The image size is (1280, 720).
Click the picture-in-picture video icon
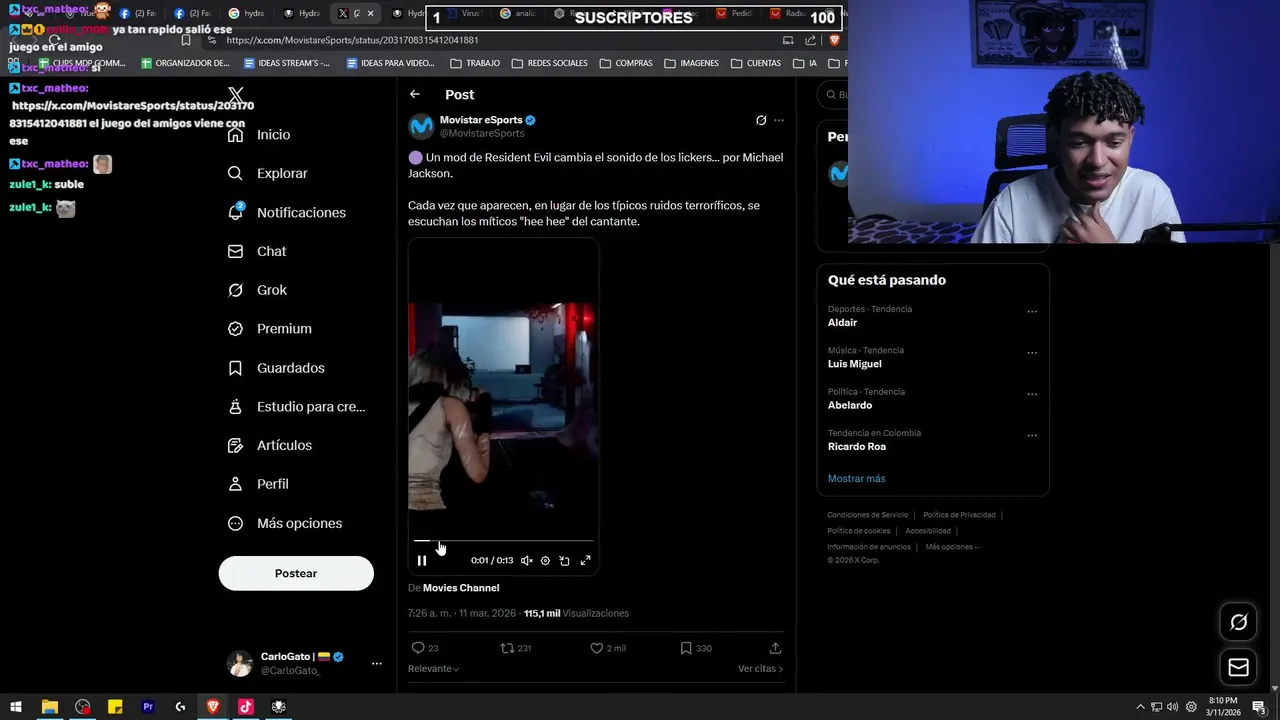(564, 561)
